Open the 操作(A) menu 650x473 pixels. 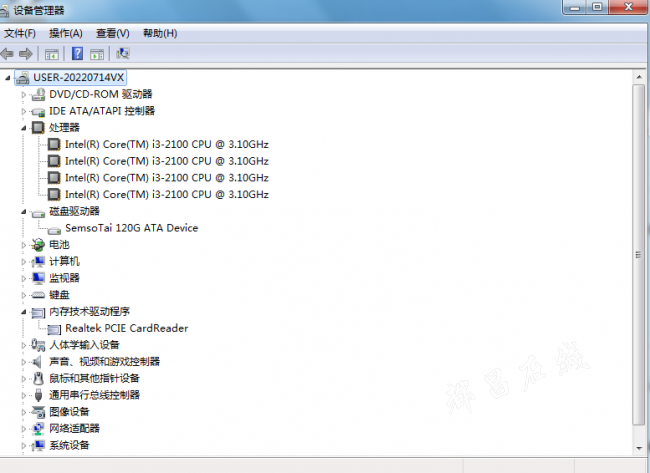click(65, 33)
